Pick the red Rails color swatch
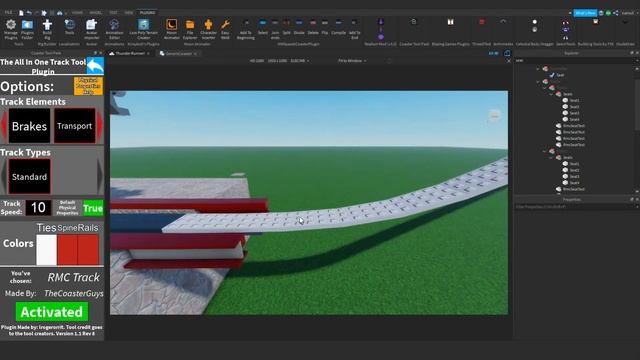The height and width of the screenshot is (360, 640). [88, 249]
